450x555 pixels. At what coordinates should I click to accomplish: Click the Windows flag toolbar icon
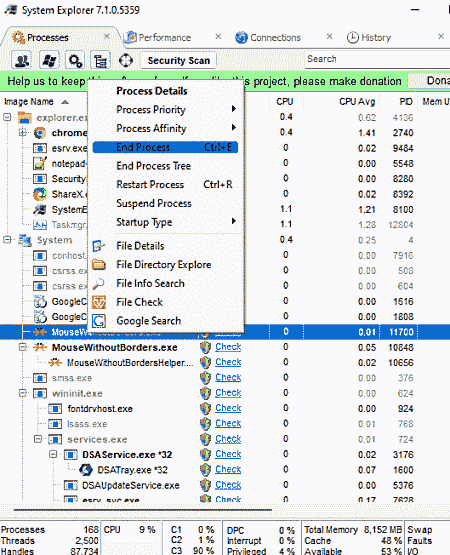[49, 61]
